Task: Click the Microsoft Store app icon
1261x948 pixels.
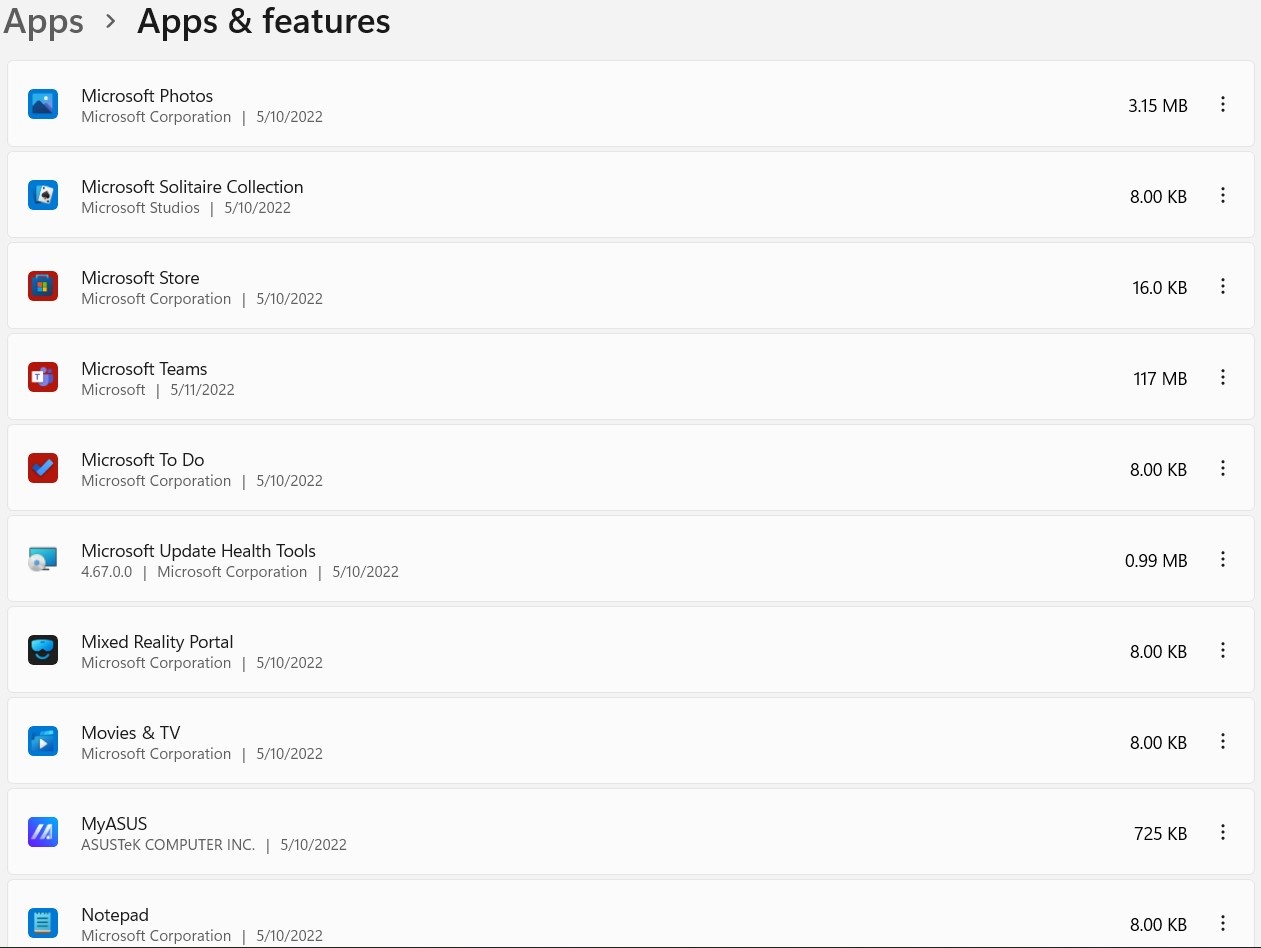Action: [x=43, y=286]
